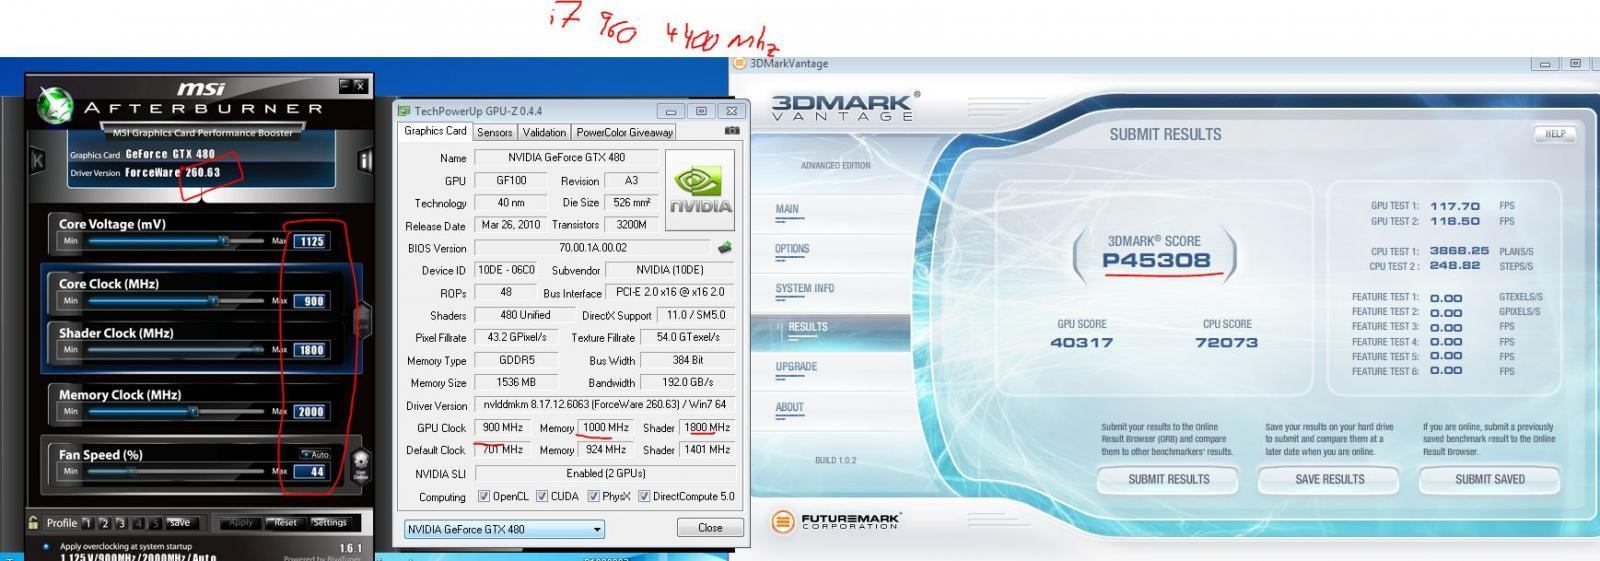The width and height of the screenshot is (1600, 561).
Task: Click the SAVE RESULTS button
Action: click(x=1329, y=480)
